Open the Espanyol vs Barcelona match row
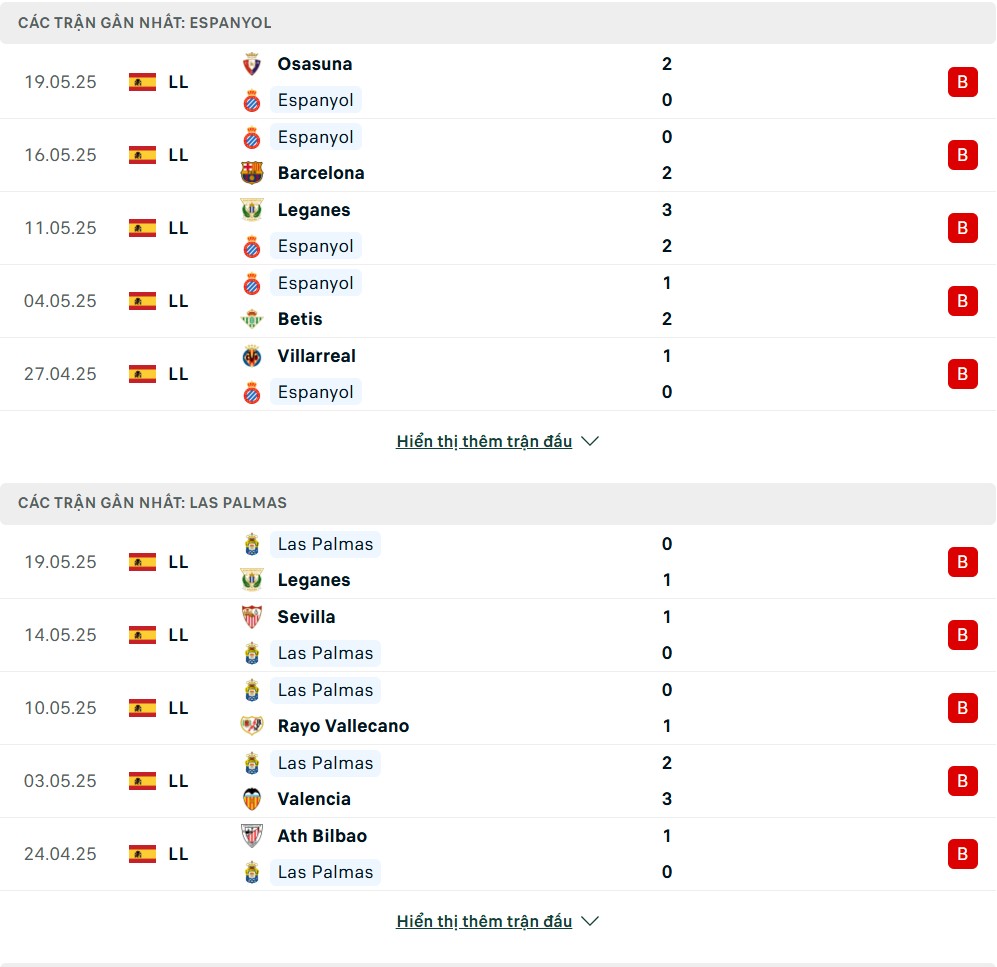This screenshot has height=967, width=997. pyautogui.click(x=498, y=155)
